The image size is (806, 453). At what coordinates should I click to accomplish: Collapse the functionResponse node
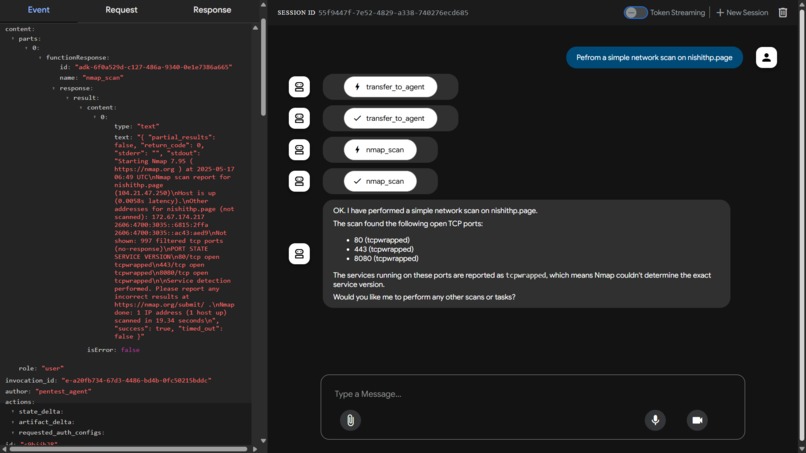point(40,58)
